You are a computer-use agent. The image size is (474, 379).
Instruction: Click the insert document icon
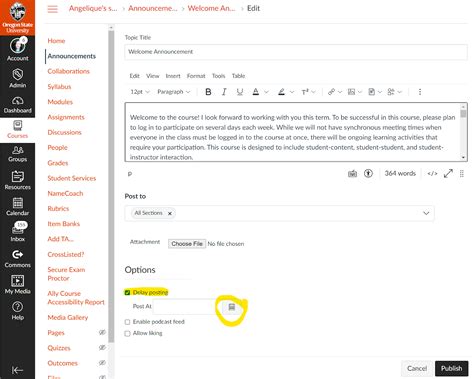[372, 92]
